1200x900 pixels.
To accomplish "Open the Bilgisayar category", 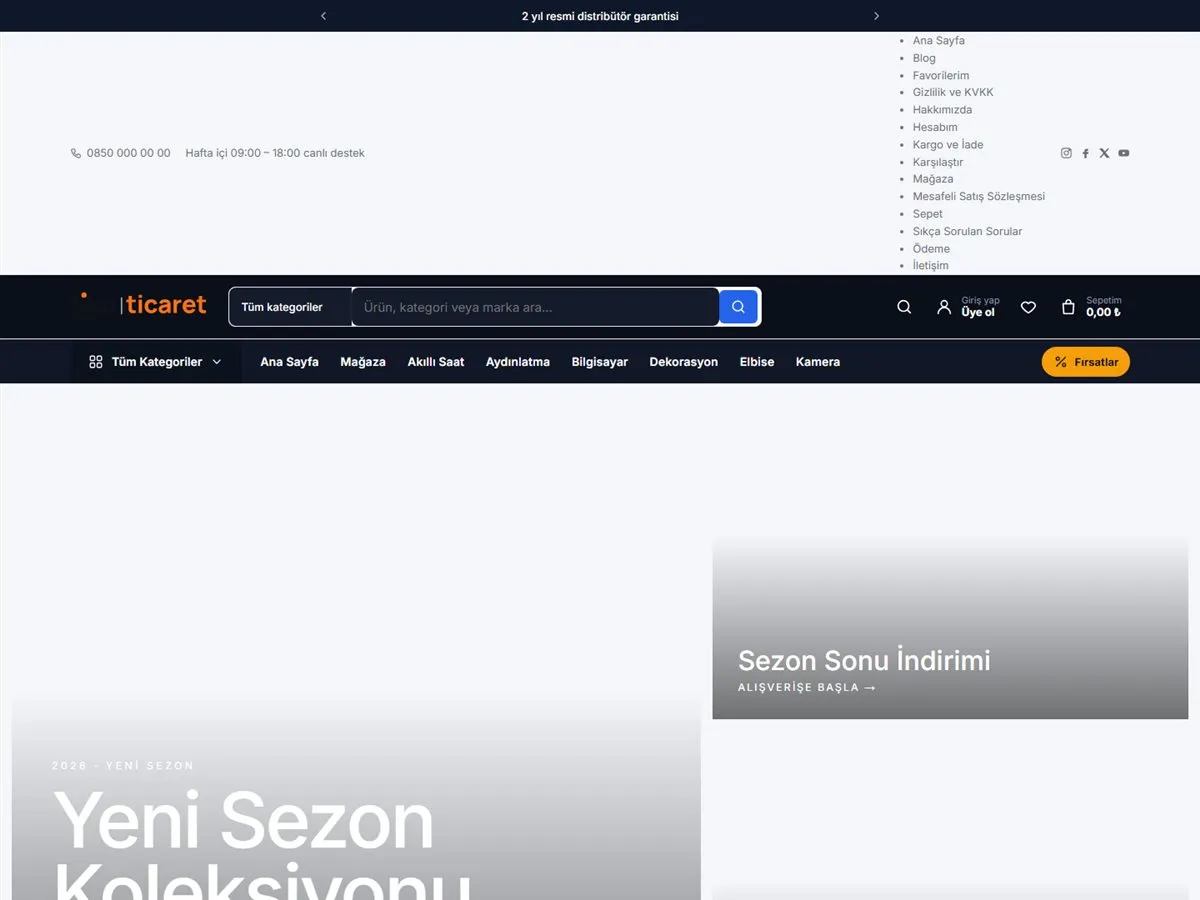I will [600, 362].
